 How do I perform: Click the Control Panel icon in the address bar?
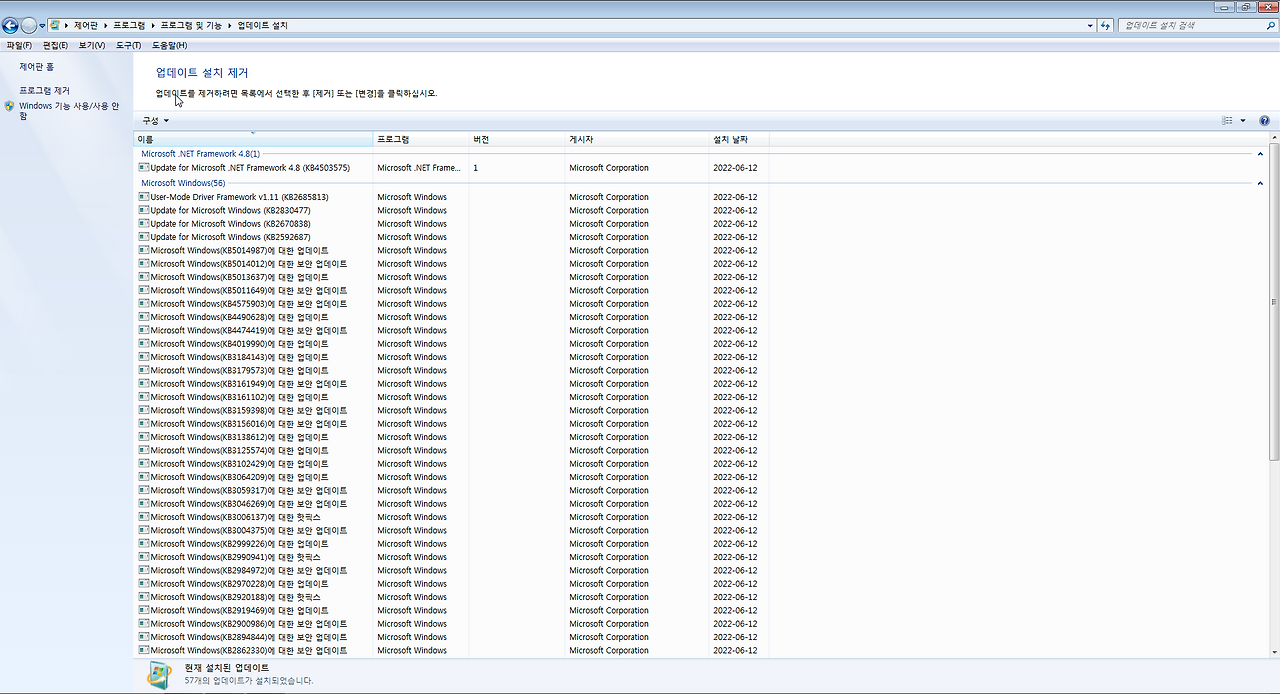[x=53, y=25]
